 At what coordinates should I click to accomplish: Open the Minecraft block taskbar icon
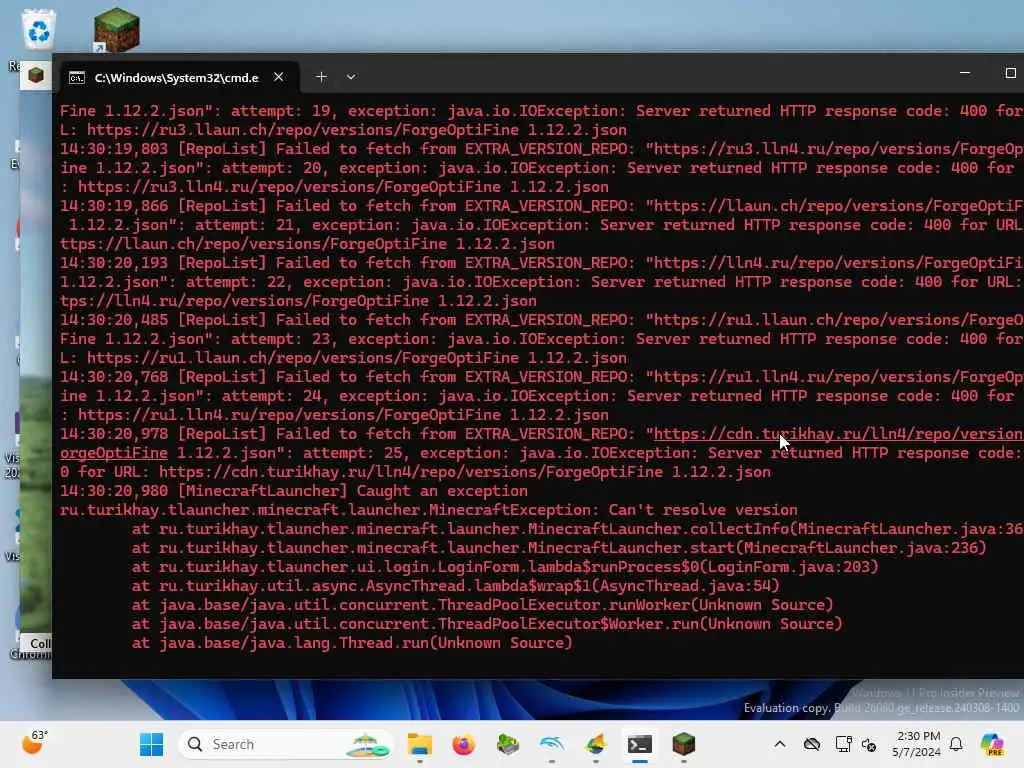(684, 744)
